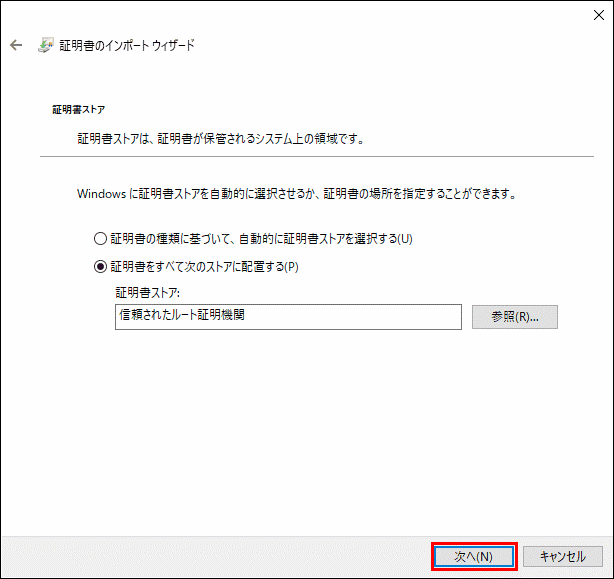Click the Windows に証明書ストアを自動的に instruction text
The width and height of the screenshot is (614, 579).
(x=296, y=193)
